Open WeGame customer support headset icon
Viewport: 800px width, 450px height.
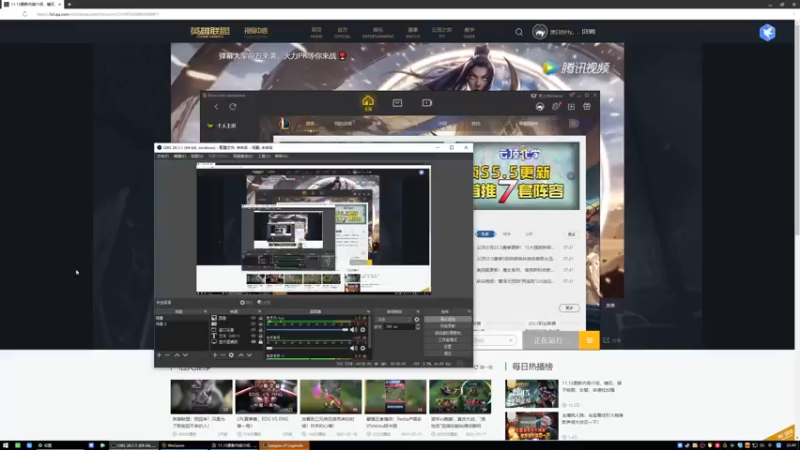[540, 107]
